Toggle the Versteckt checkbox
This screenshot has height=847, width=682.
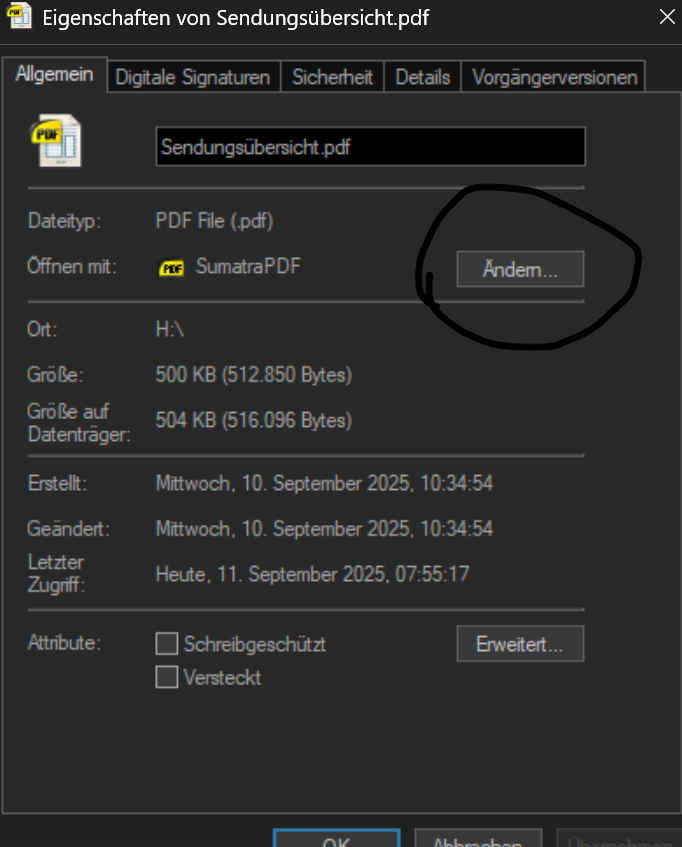tap(167, 677)
